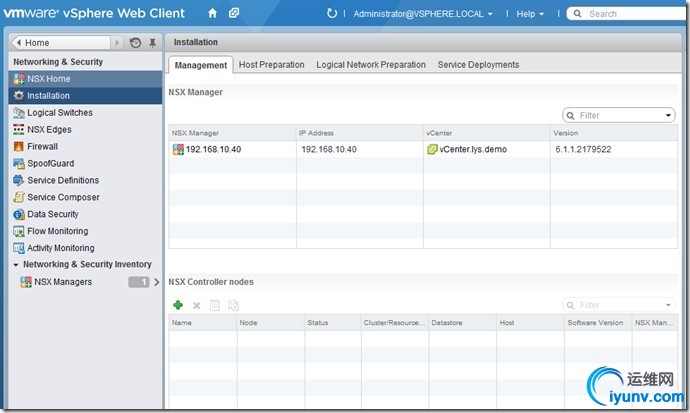This screenshot has width=690, height=413.
Task: Add a new NSX Controller node
Action: (x=178, y=305)
